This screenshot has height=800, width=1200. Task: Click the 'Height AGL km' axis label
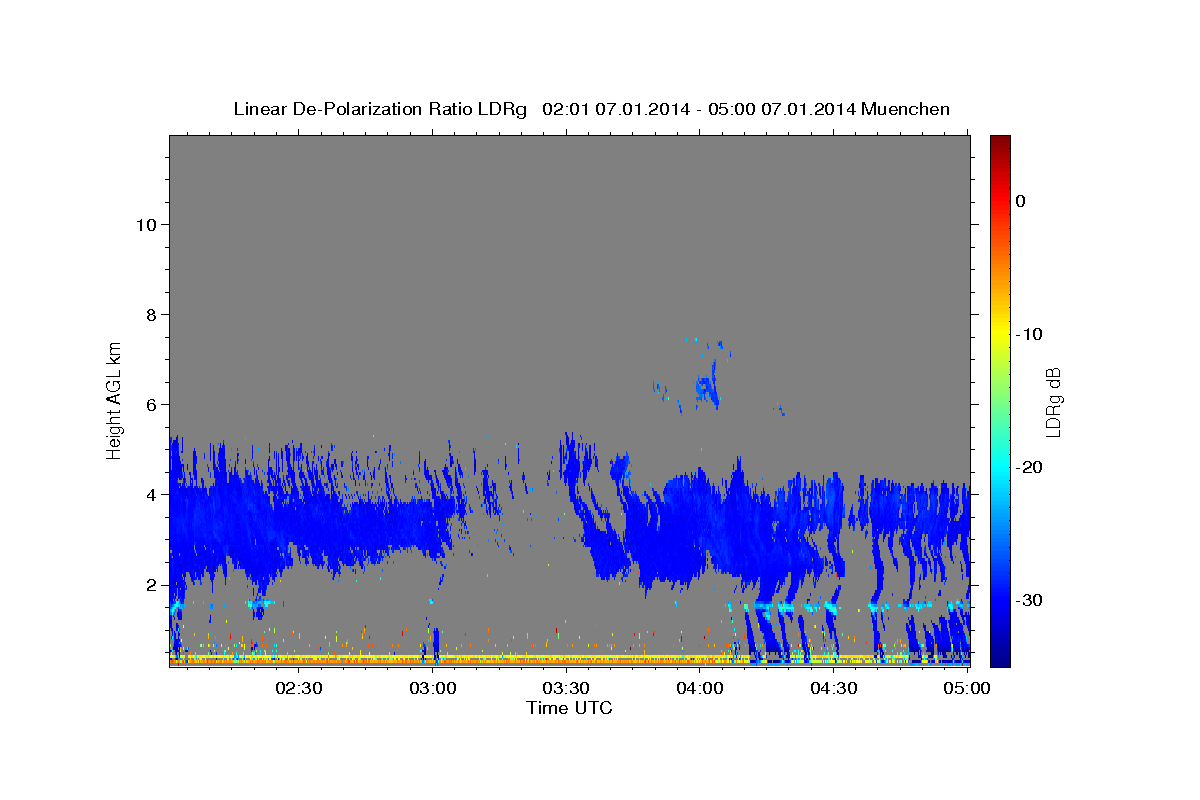(115, 400)
